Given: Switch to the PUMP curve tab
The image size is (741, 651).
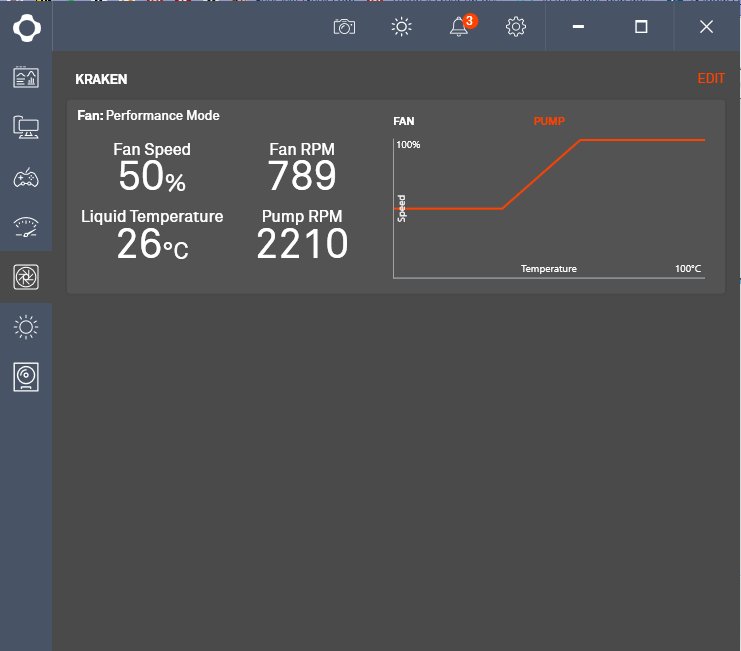Looking at the screenshot, I should [549, 121].
